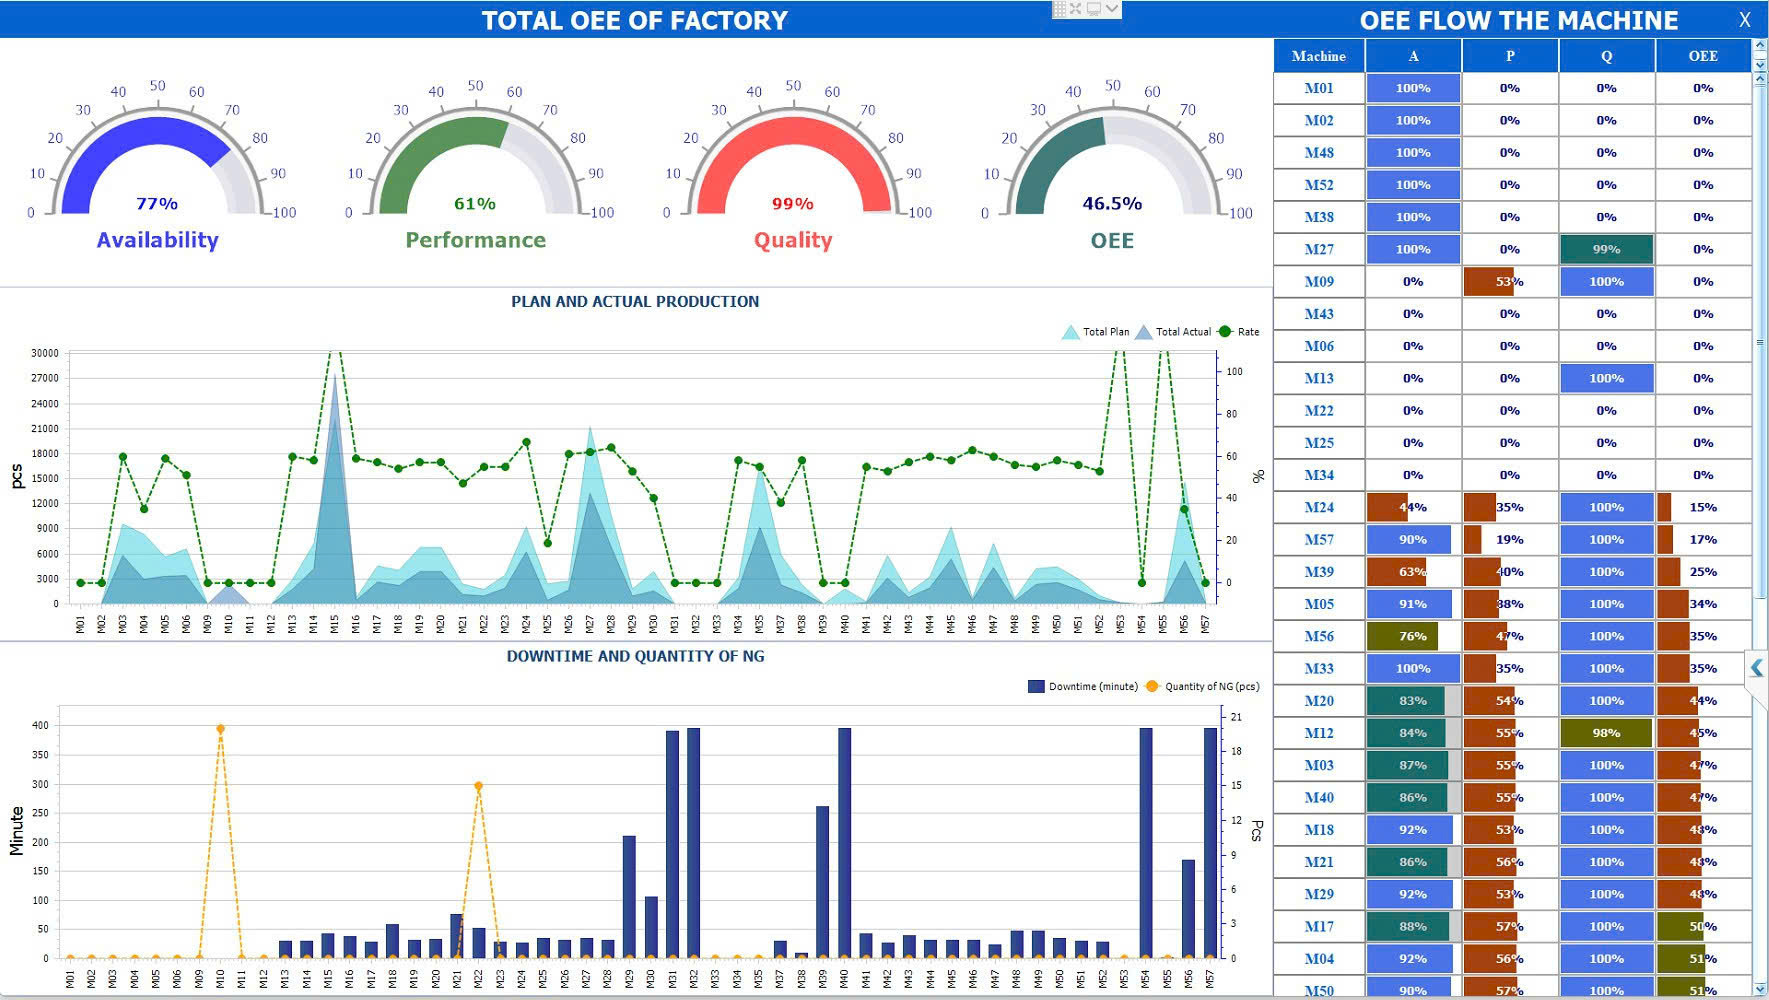Image resolution: width=1769 pixels, height=1000 pixels.
Task: Close the OEE Flow The Machine panel
Action: [x=1744, y=20]
